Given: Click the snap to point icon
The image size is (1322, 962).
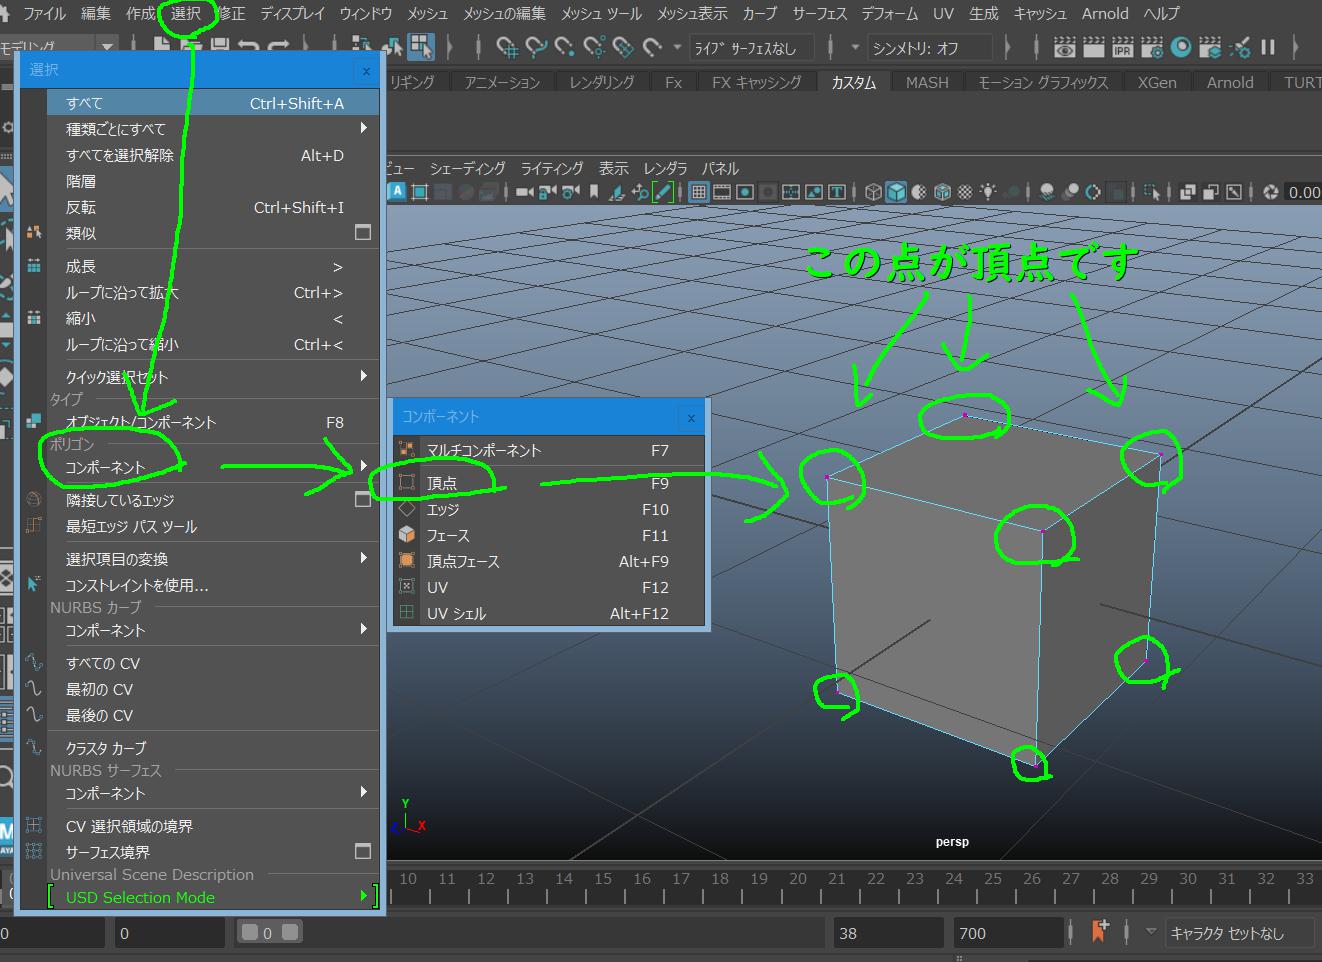Looking at the screenshot, I should pos(565,47).
